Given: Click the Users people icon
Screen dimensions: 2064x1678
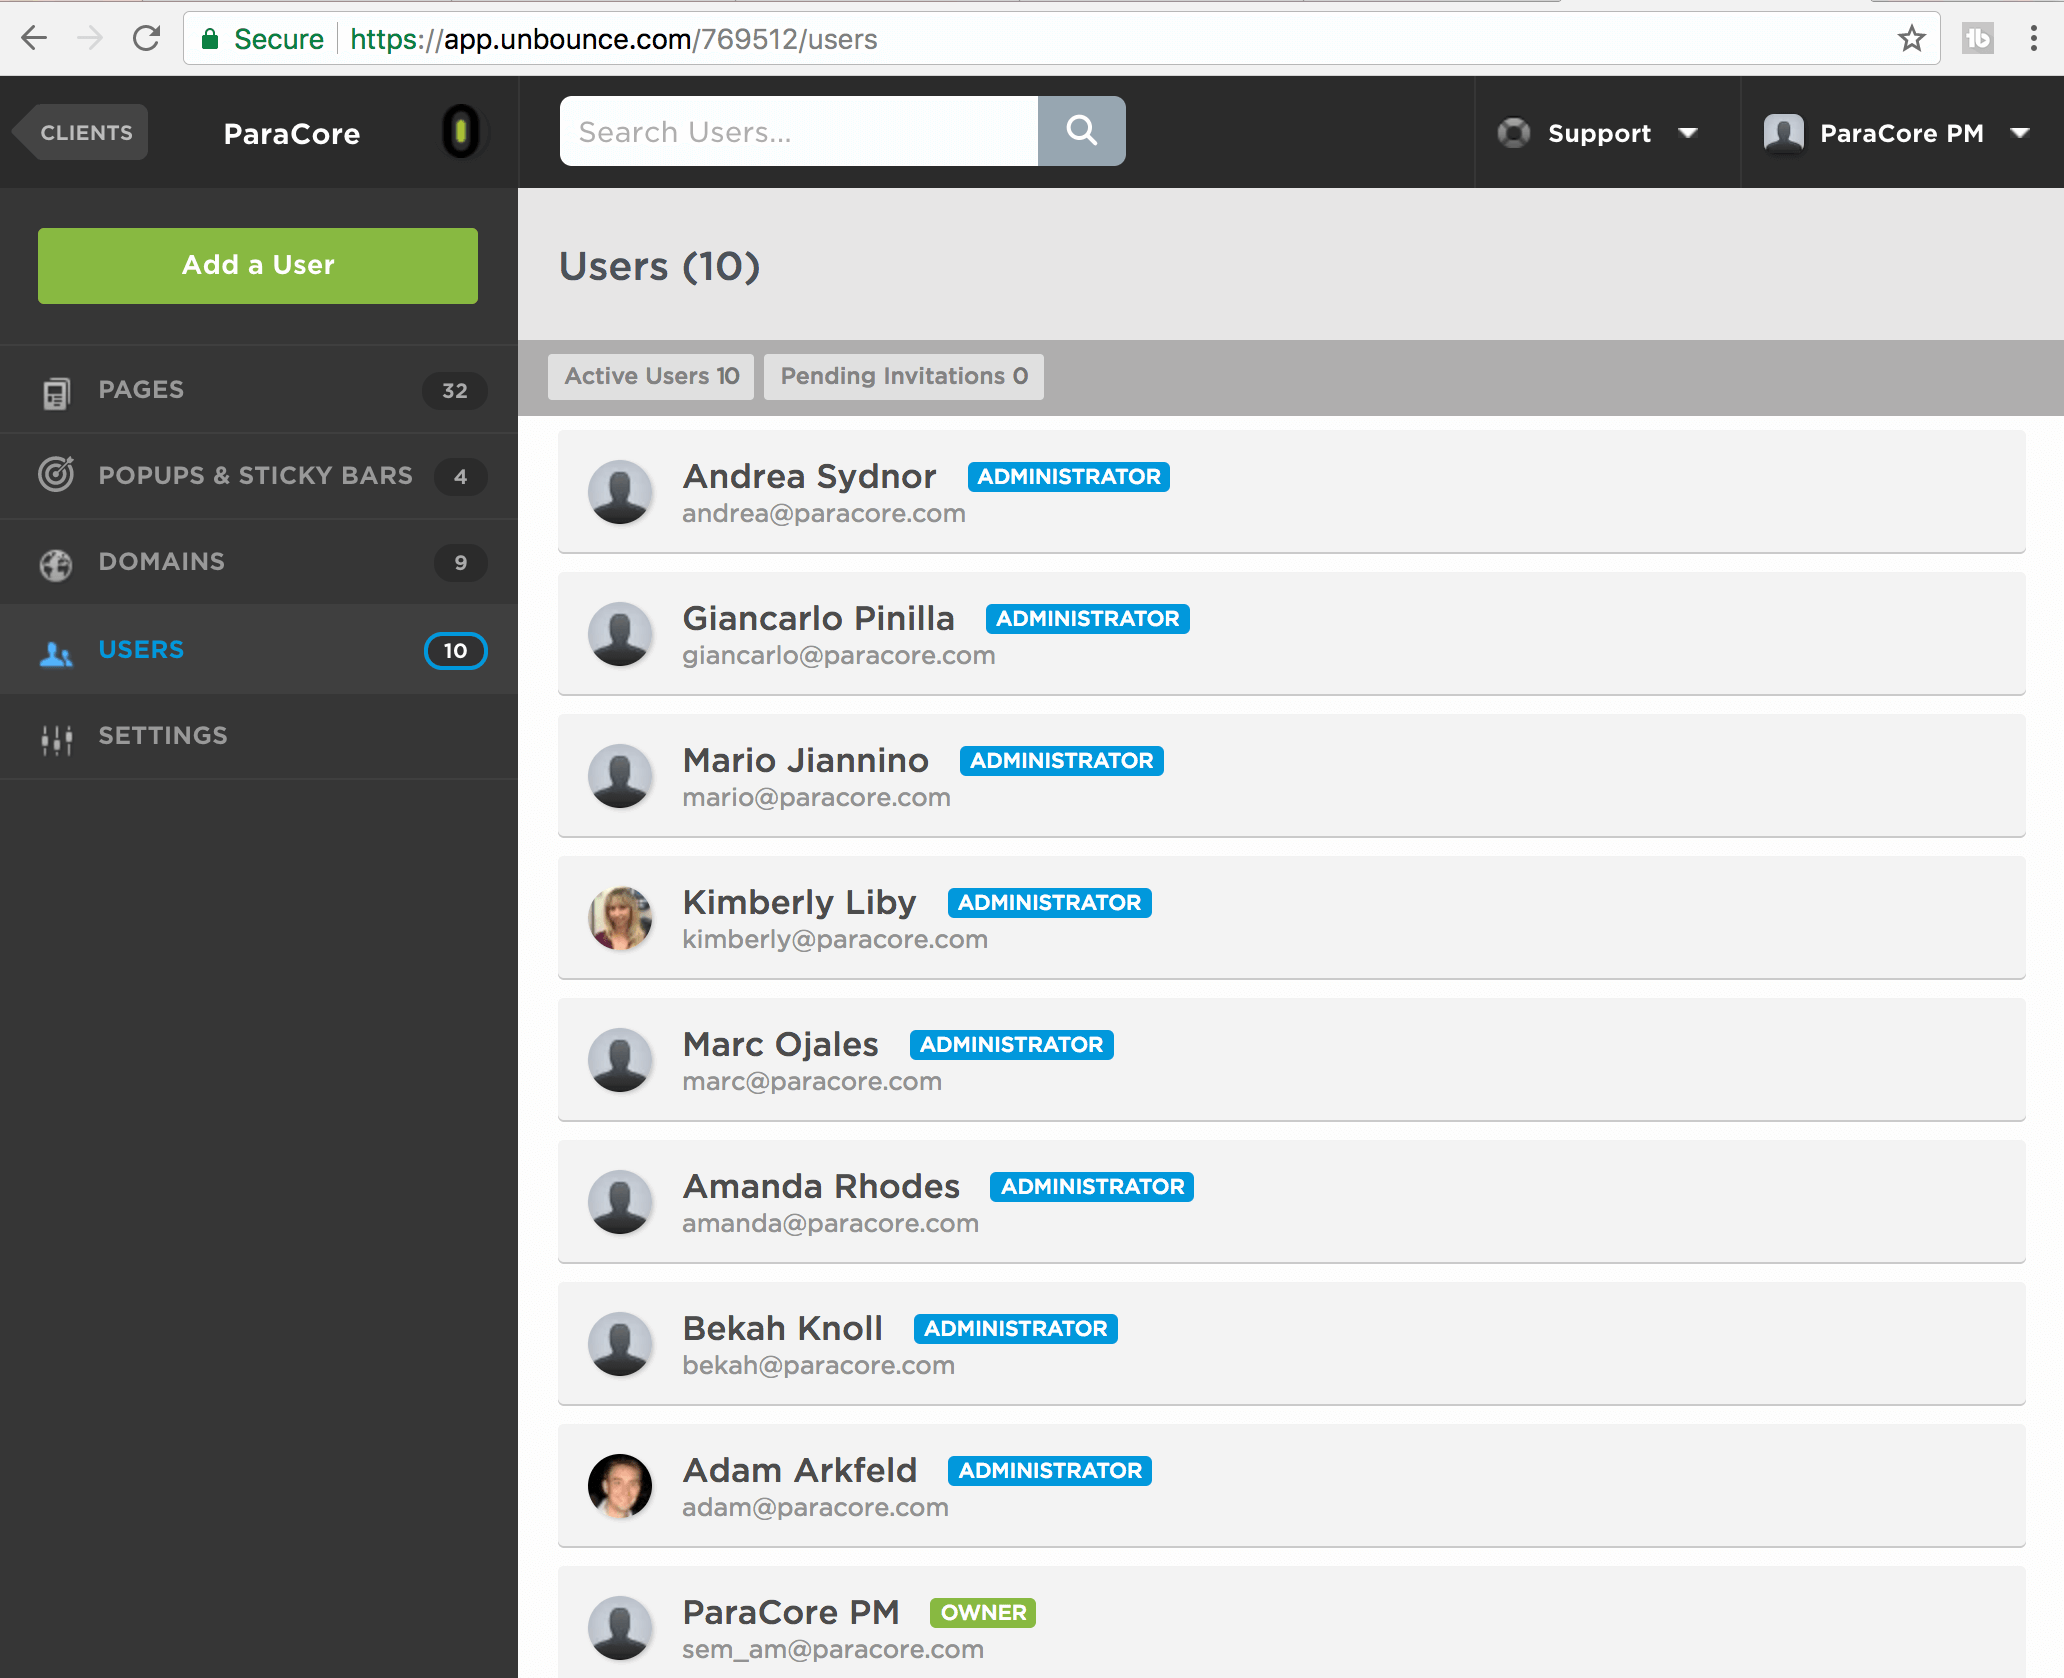Looking at the screenshot, I should pos(56,654).
